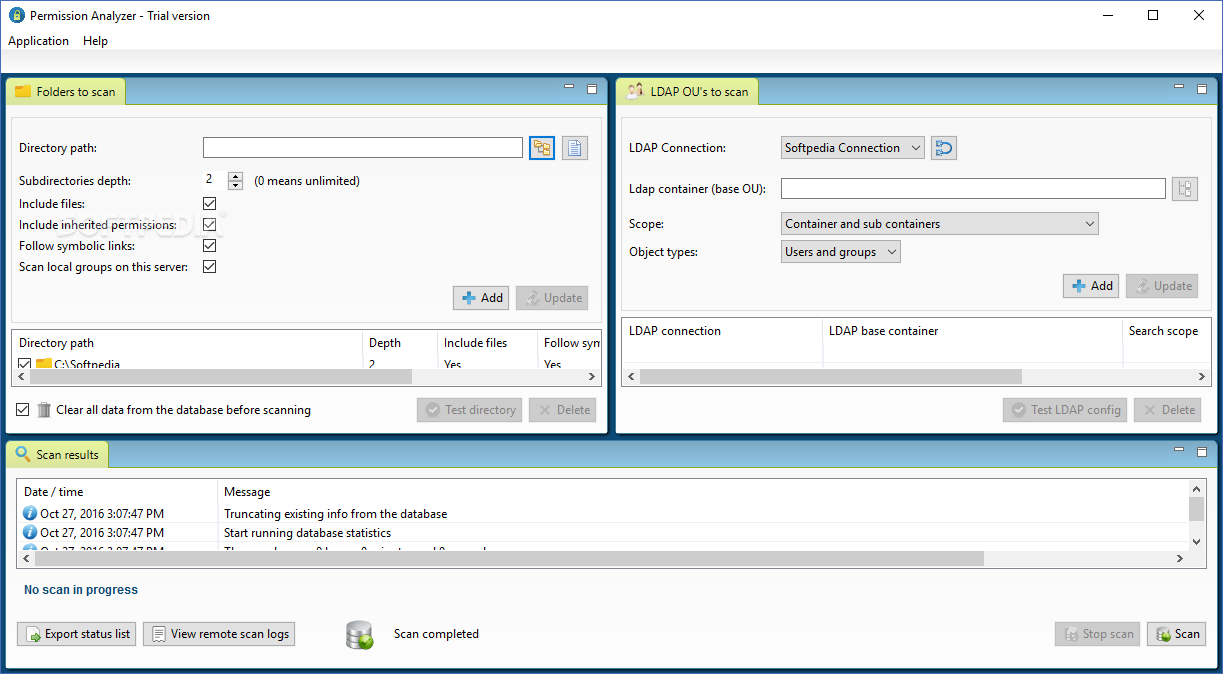Browse LDAP containers with the tree icon
This screenshot has height=674, width=1223.
click(1185, 189)
